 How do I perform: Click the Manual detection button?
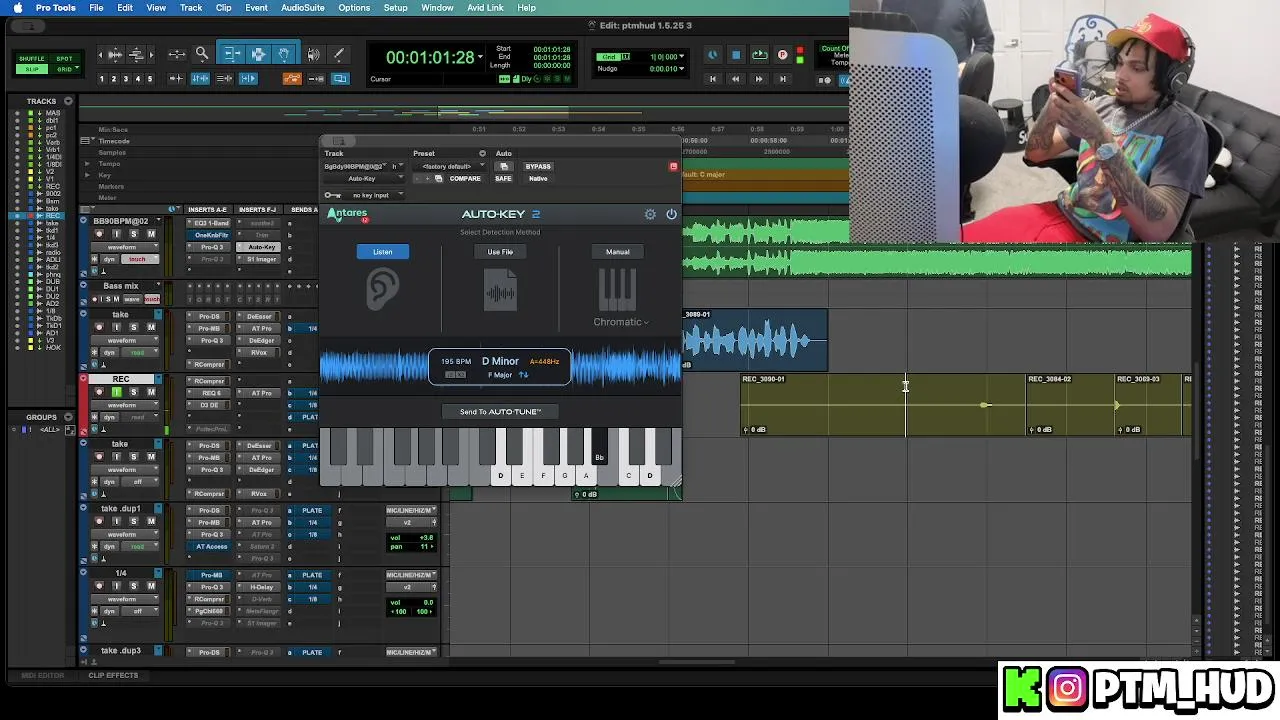617,252
